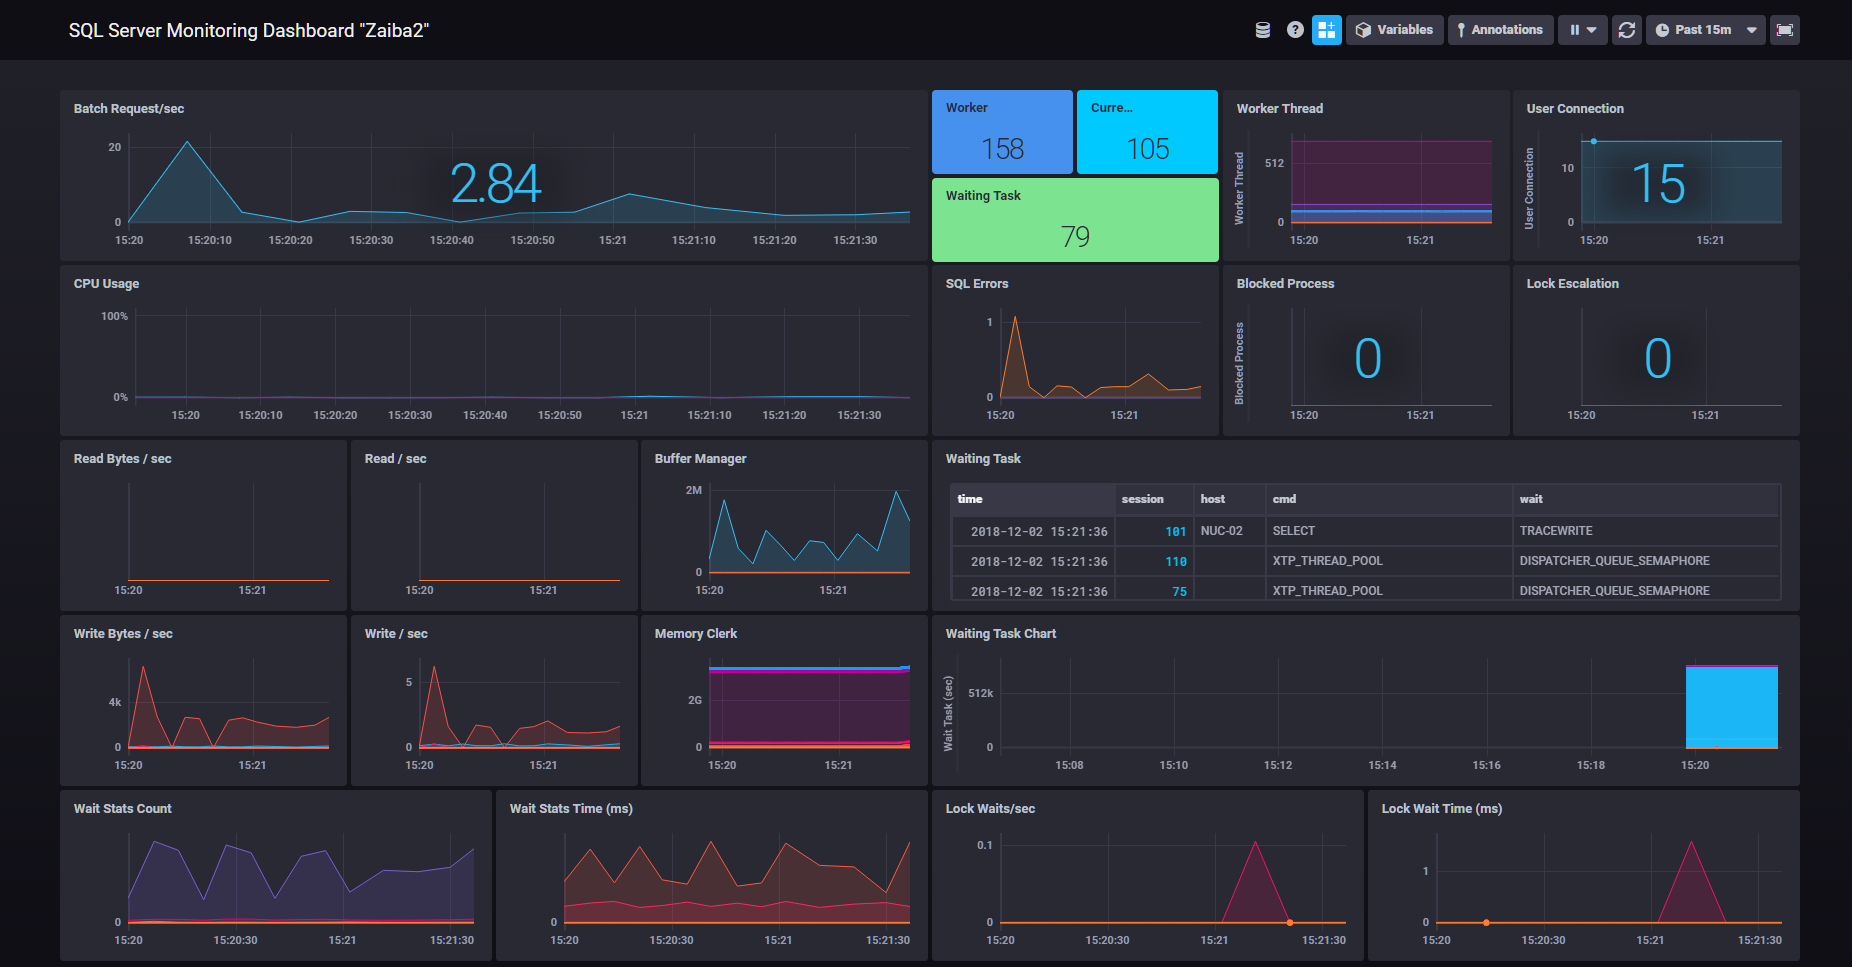The image size is (1852, 967).
Task: Click the blue data point on User Connection chart
Action: (x=1593, y=141)
